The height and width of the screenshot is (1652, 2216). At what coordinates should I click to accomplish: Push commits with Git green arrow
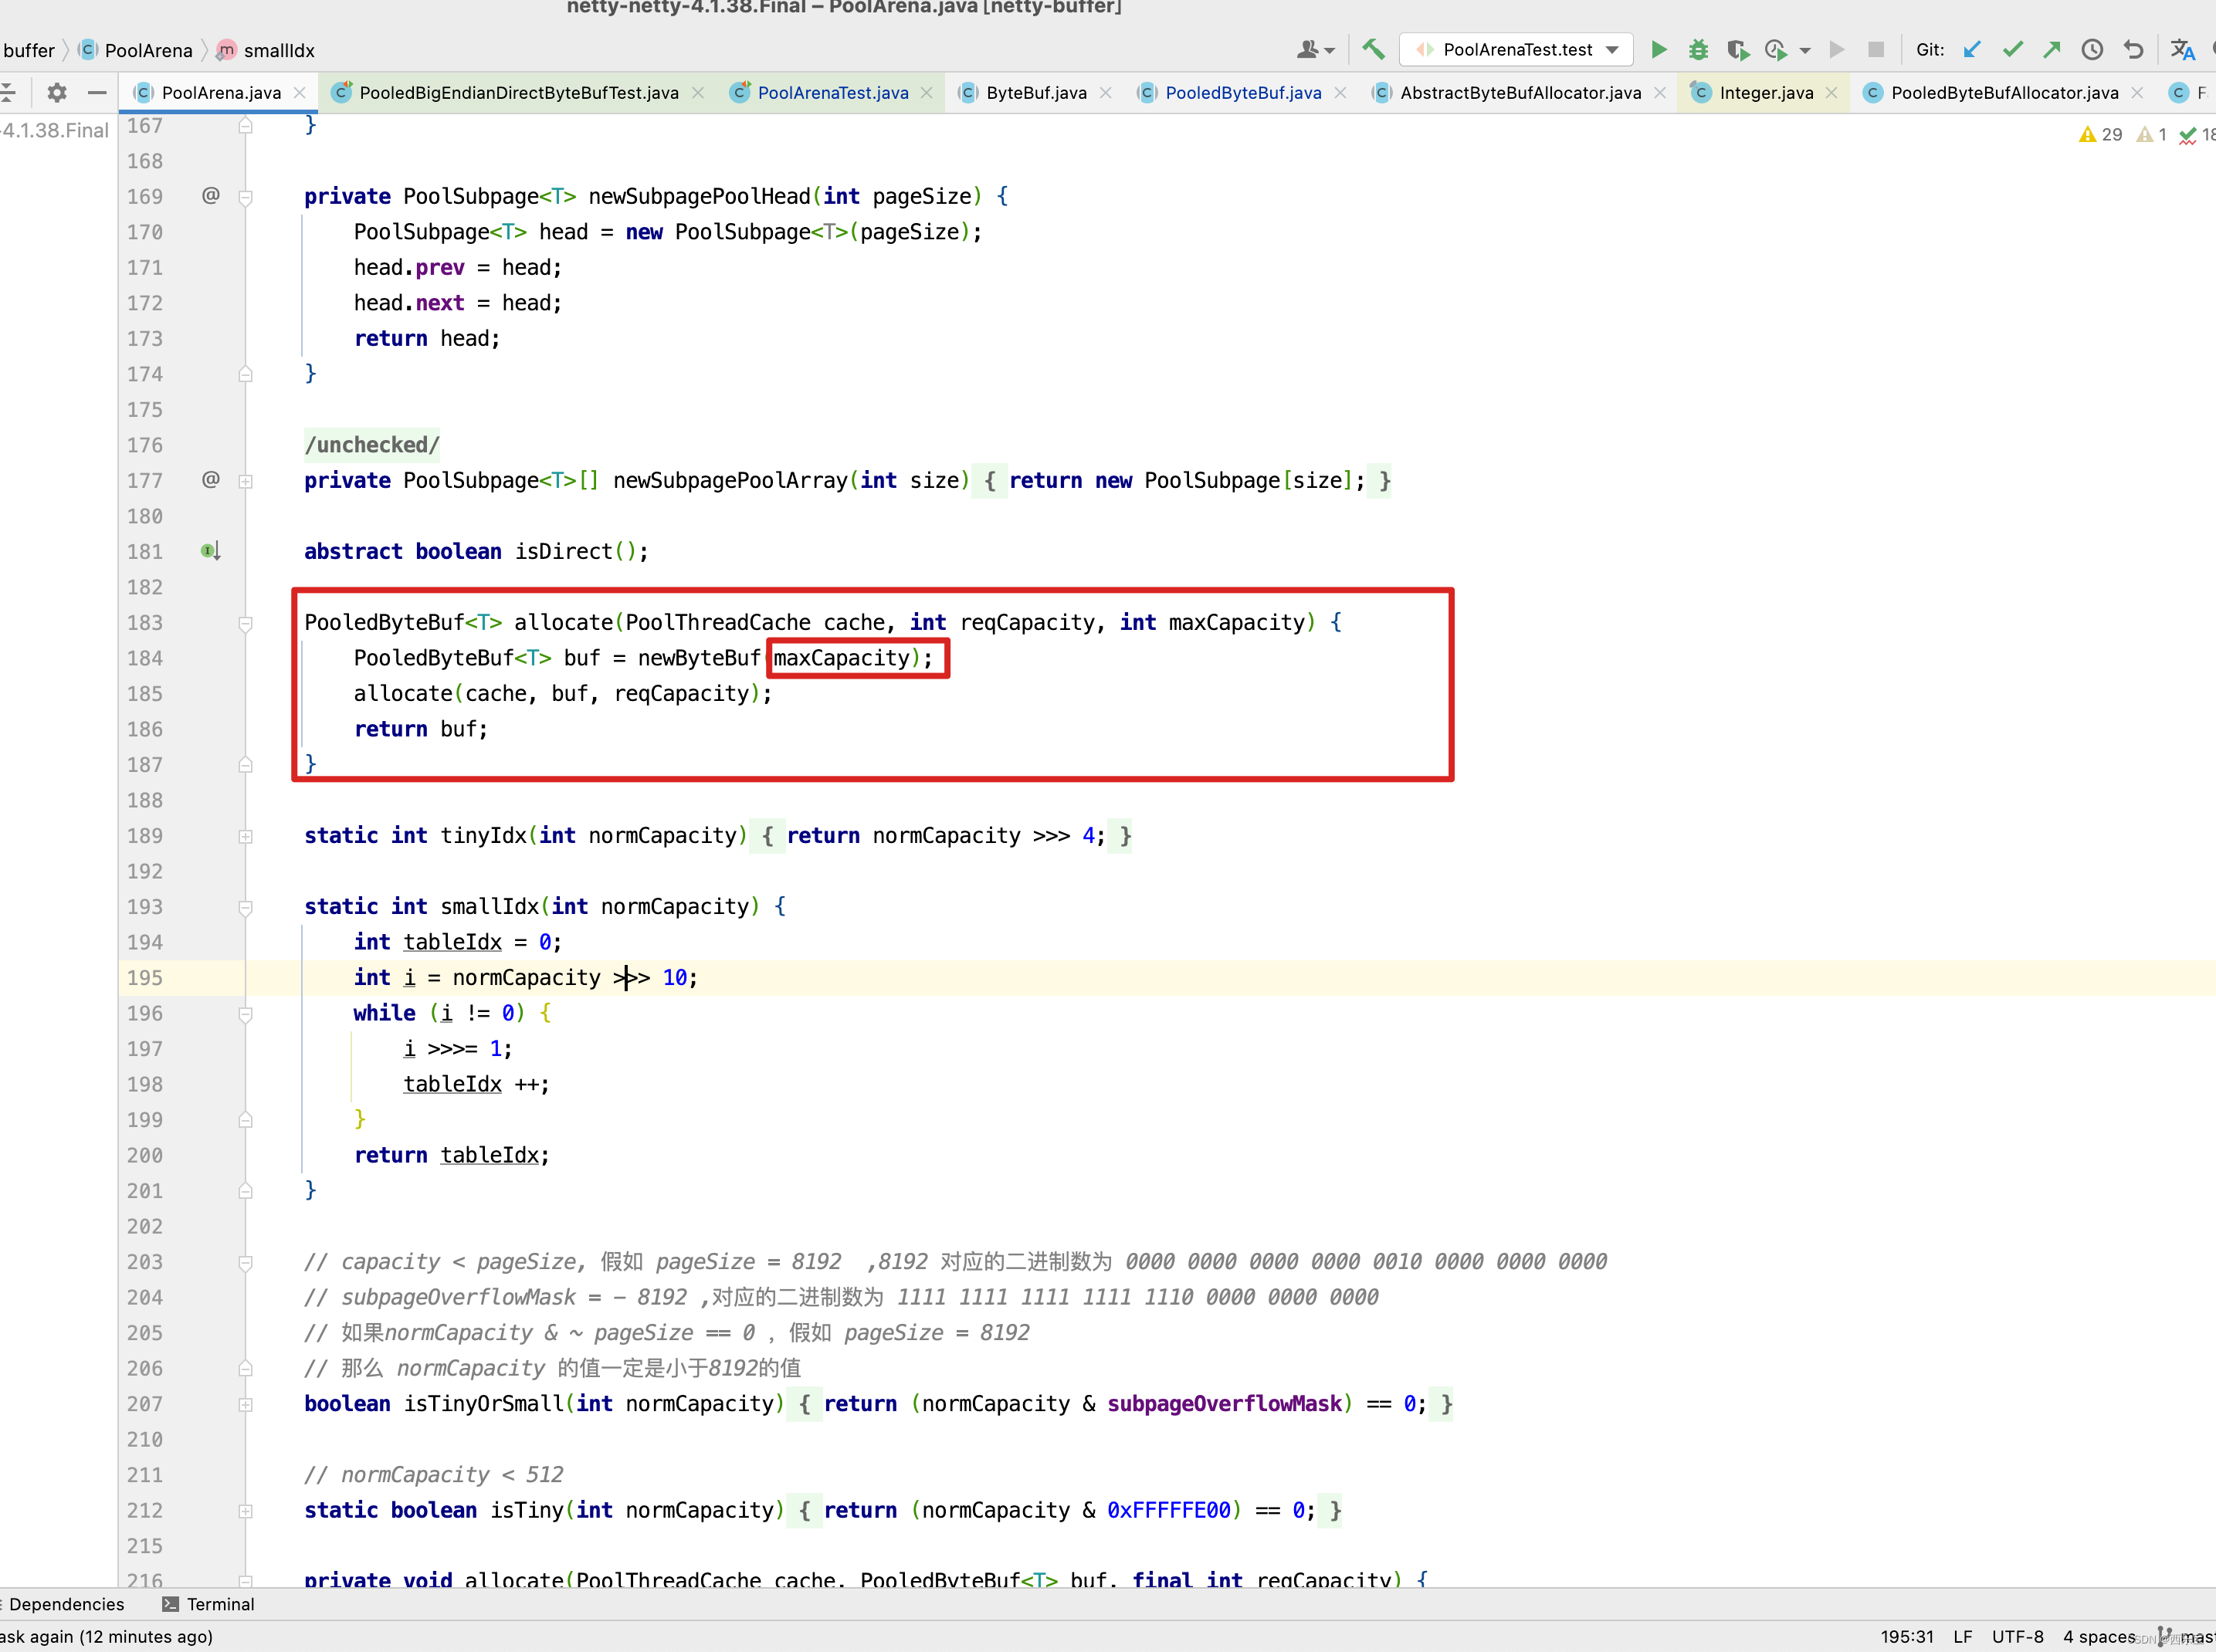[x=2052, y=49]
